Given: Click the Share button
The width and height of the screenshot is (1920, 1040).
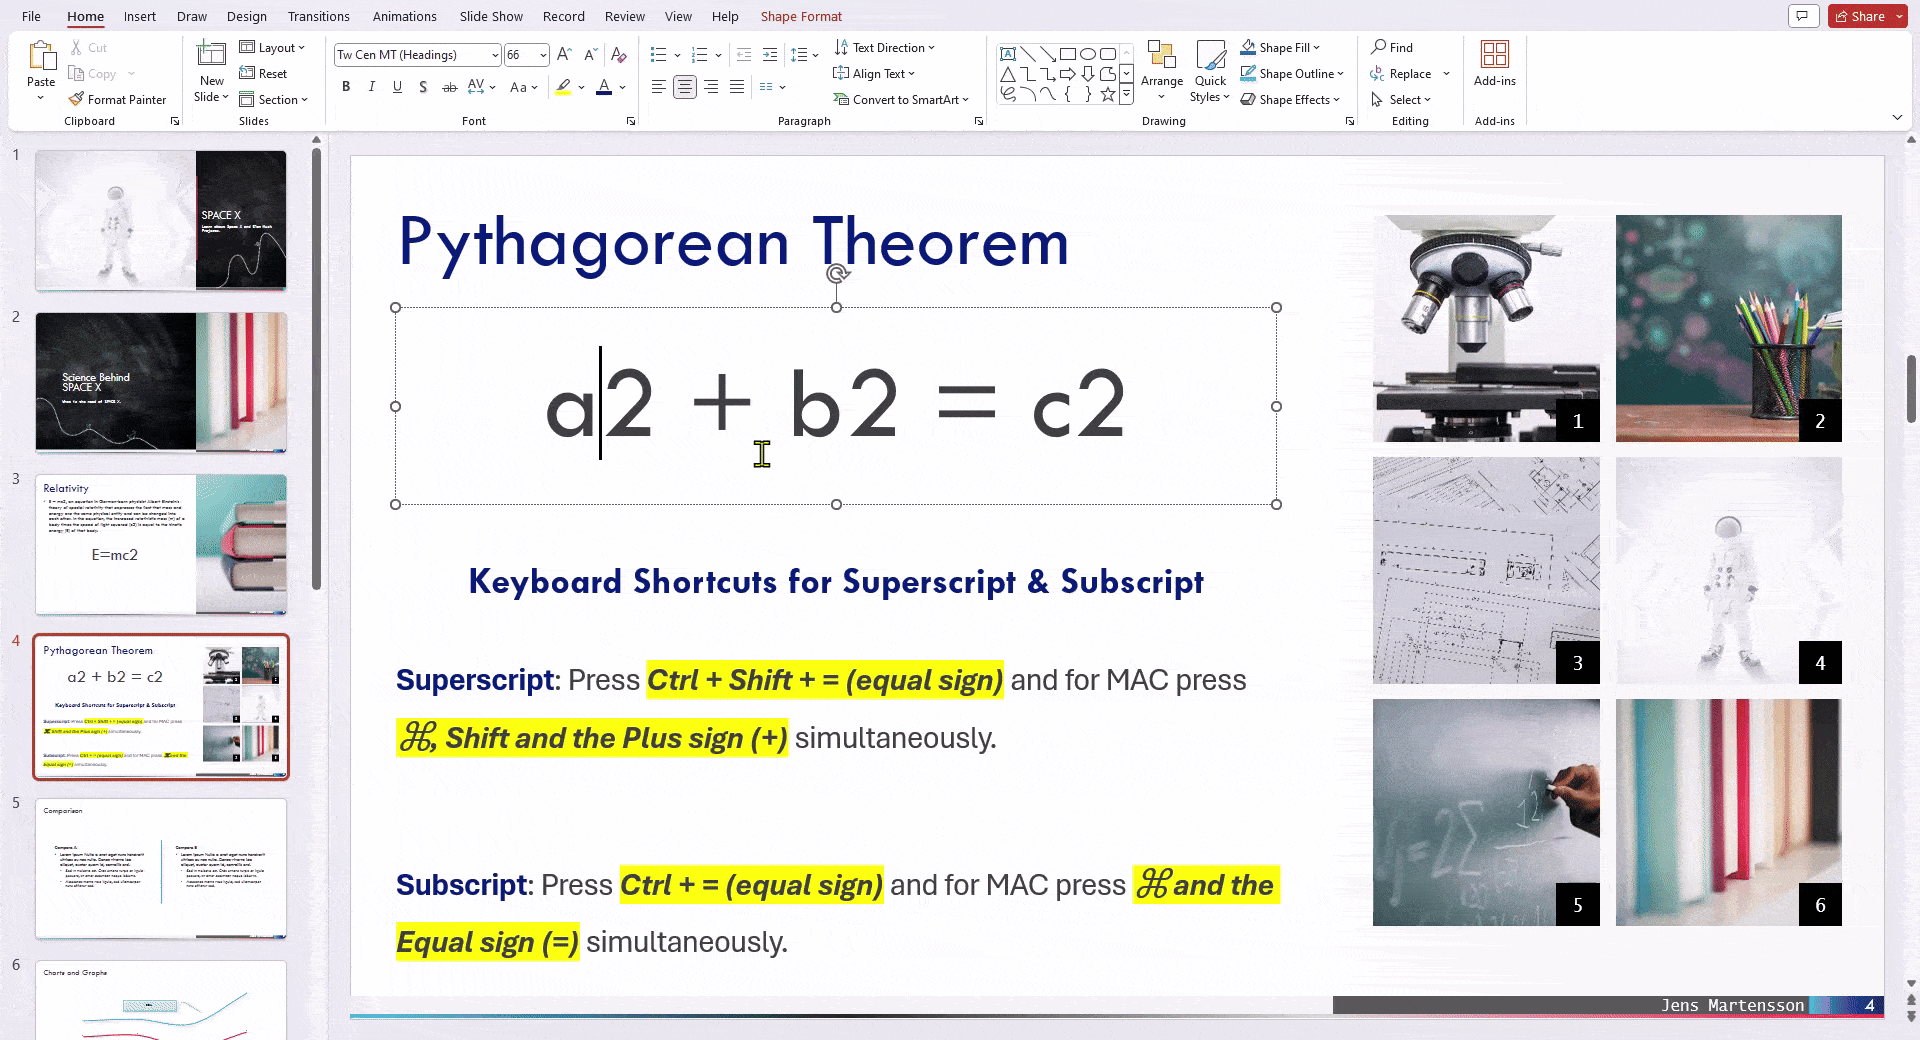Looking at the screenshot, I should pyautogui.click(x=1859, y=16).
